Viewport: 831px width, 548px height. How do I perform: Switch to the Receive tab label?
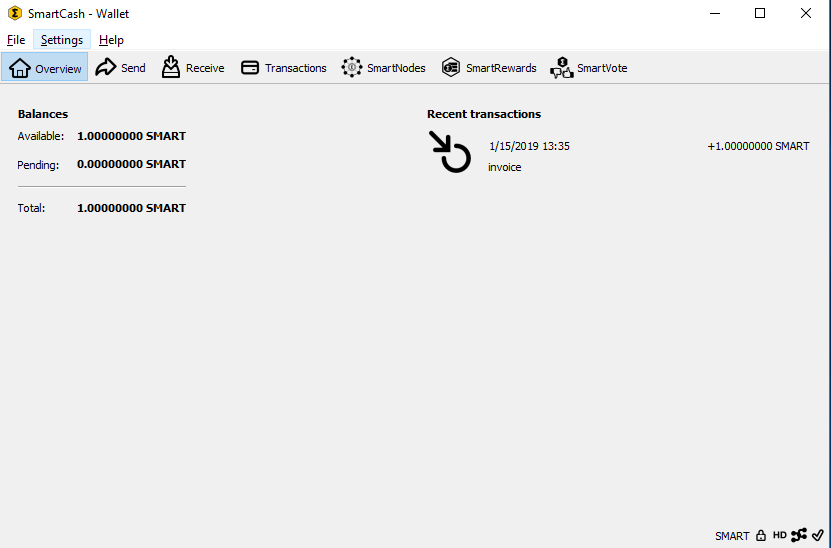click(x=205, y=68)
